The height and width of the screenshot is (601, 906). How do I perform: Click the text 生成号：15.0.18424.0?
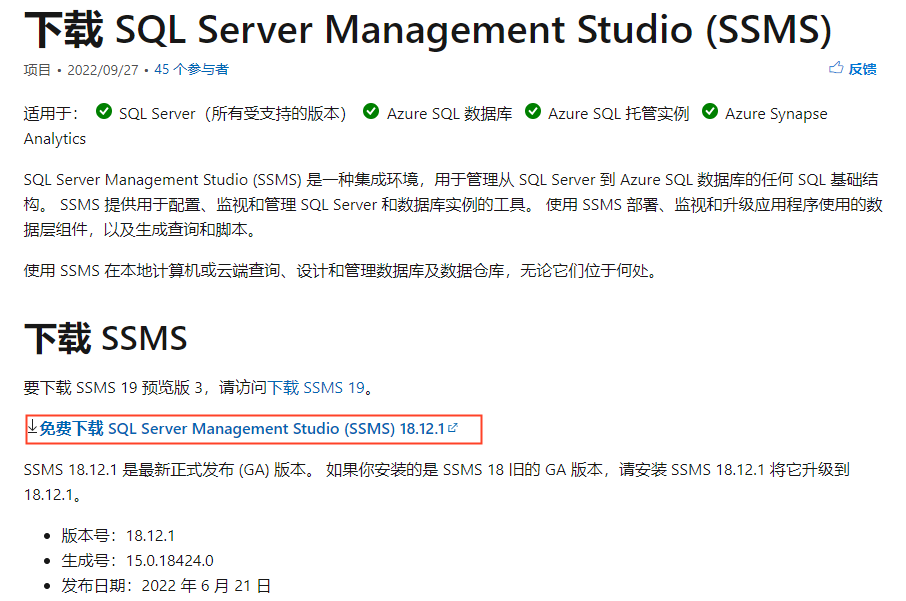point(138,561)
